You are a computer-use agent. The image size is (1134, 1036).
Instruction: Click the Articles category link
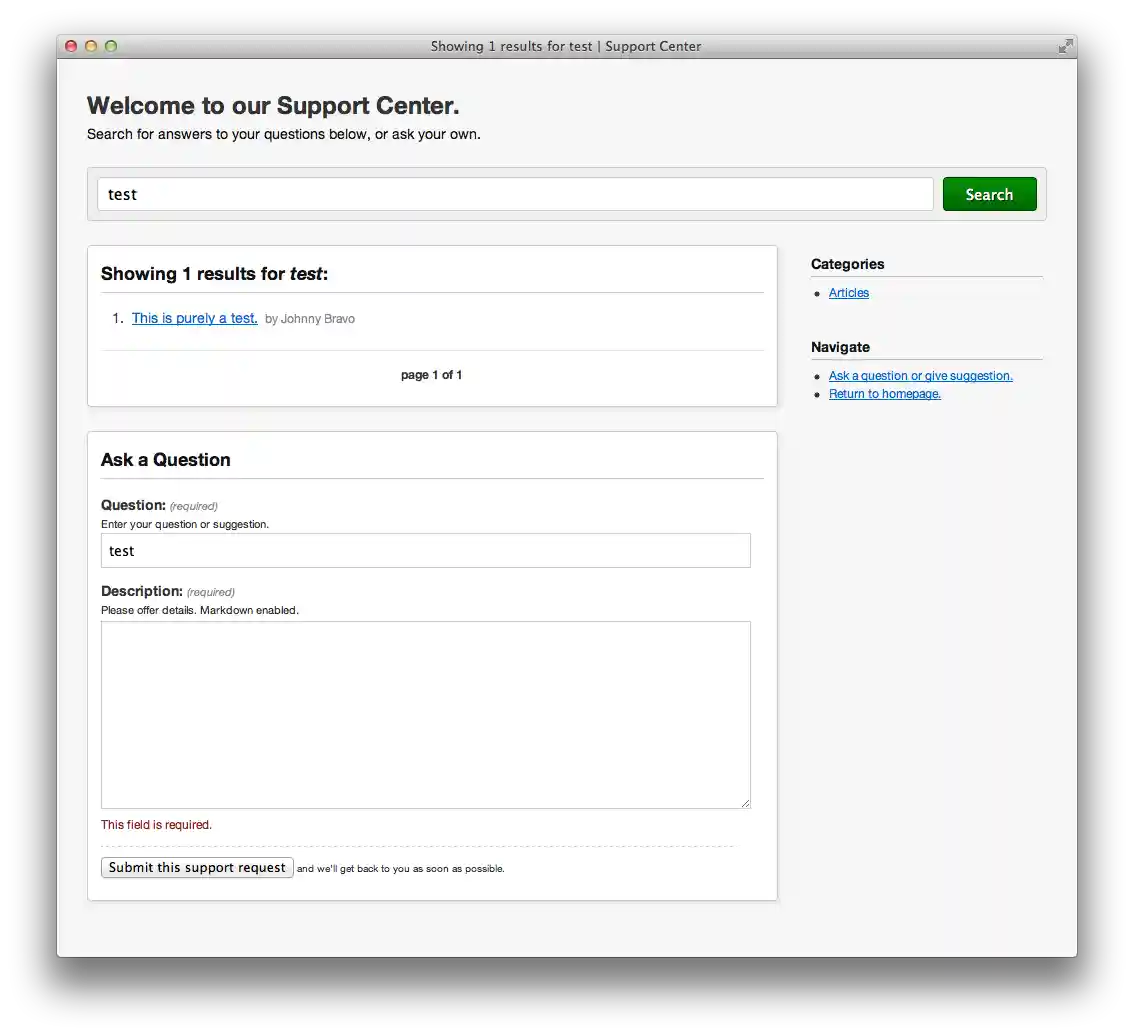[x=848, y=292]
